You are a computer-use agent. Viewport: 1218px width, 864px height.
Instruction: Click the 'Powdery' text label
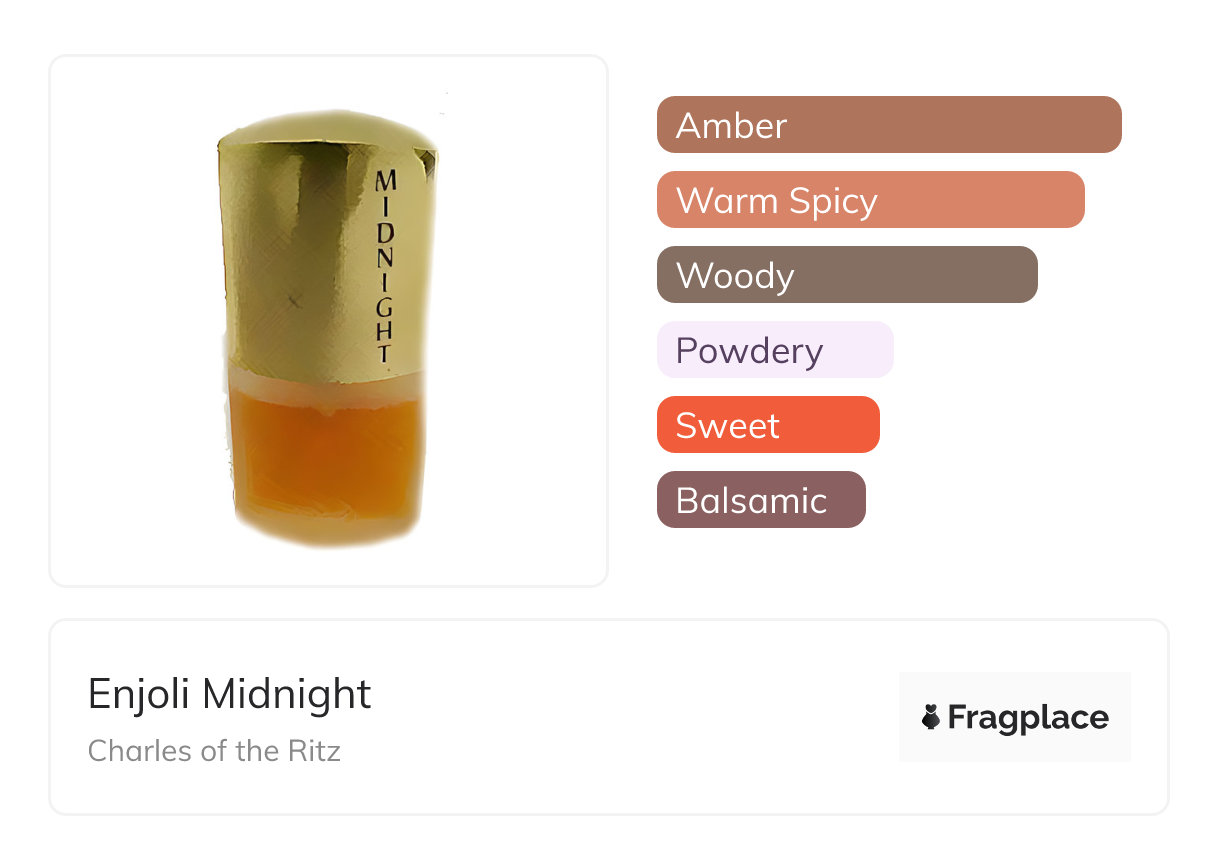(x=749, y=351)
